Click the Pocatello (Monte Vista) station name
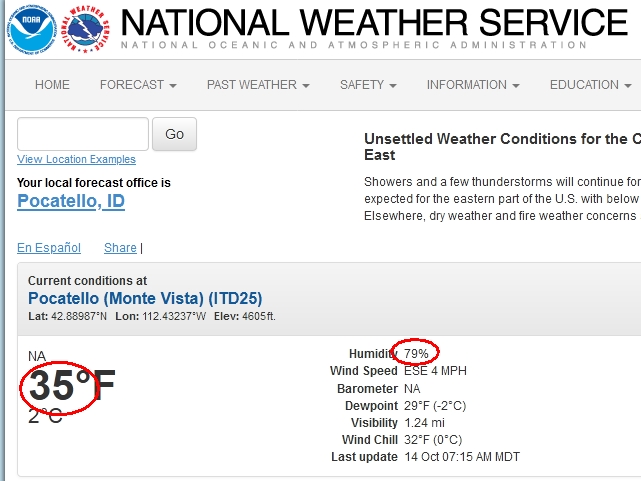 point(145,298)
